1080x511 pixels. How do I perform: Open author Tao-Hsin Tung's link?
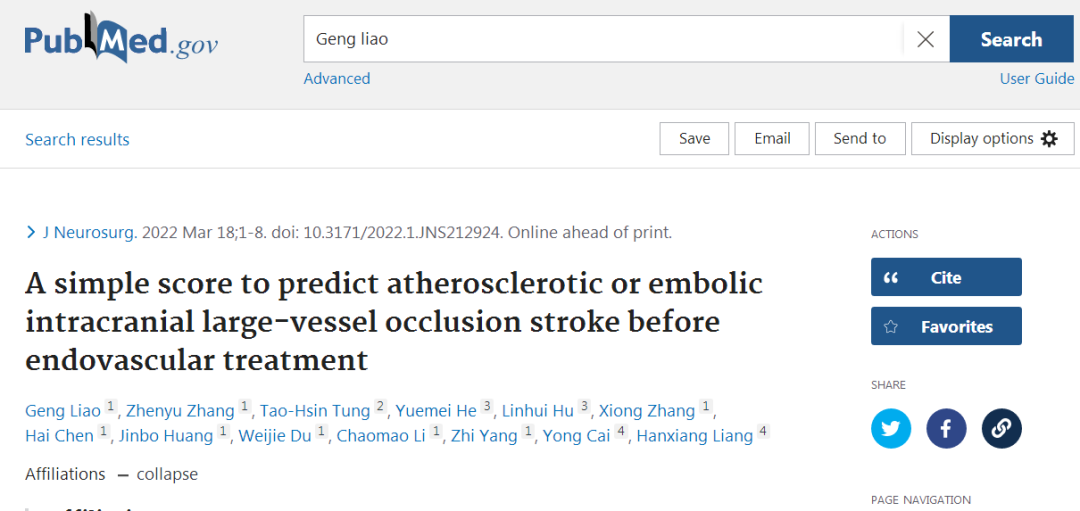pyautogui.click(x=314, y=410)
